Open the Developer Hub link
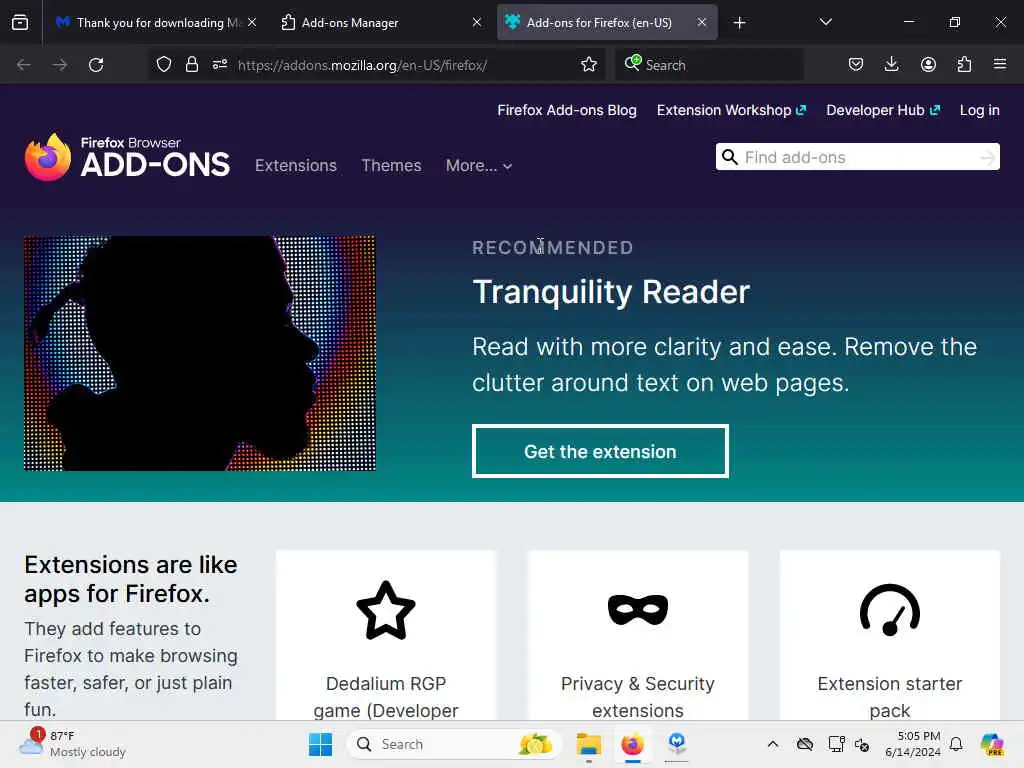 (883, 110)
